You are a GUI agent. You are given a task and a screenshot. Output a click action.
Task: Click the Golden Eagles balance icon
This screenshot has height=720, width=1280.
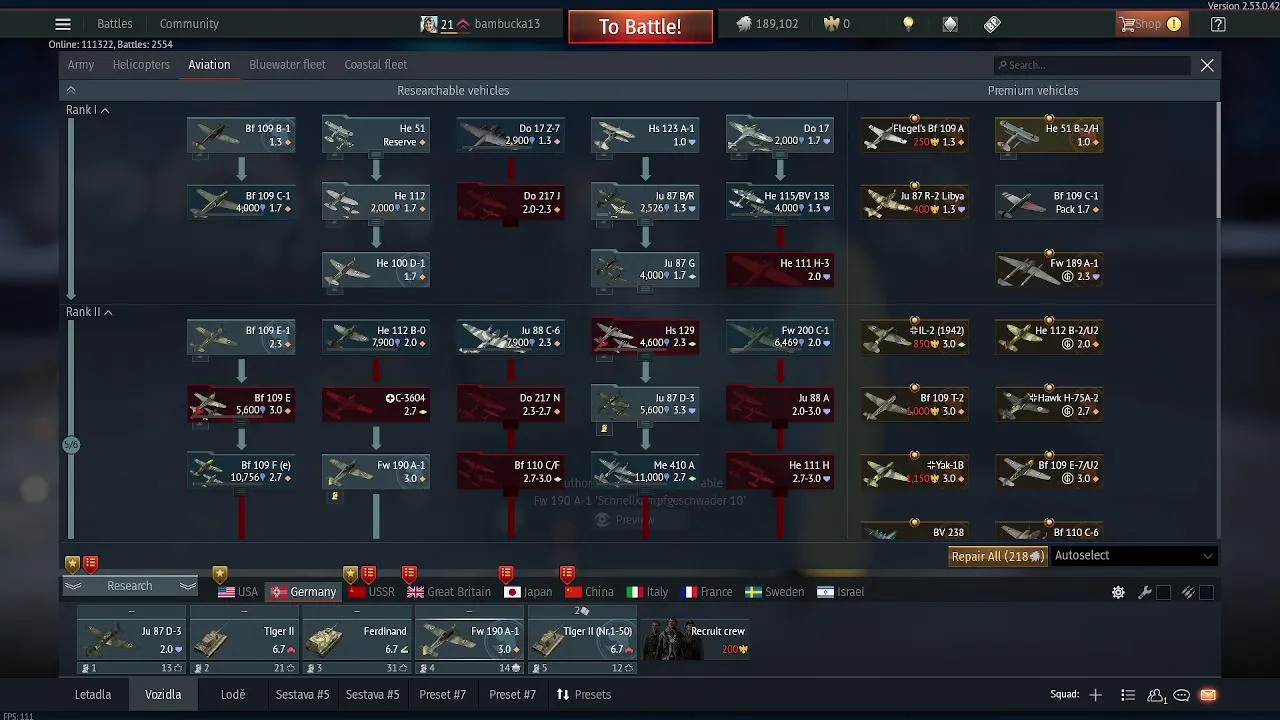829,24
